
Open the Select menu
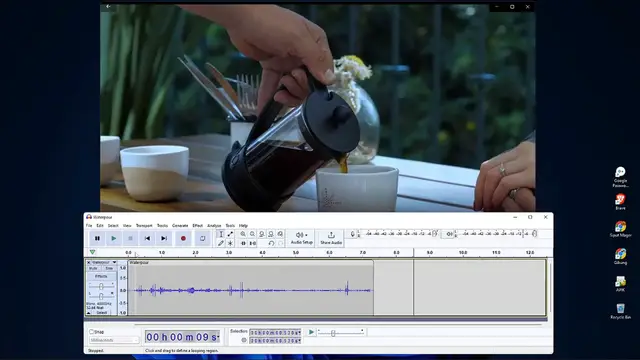(x=113, y=225)
